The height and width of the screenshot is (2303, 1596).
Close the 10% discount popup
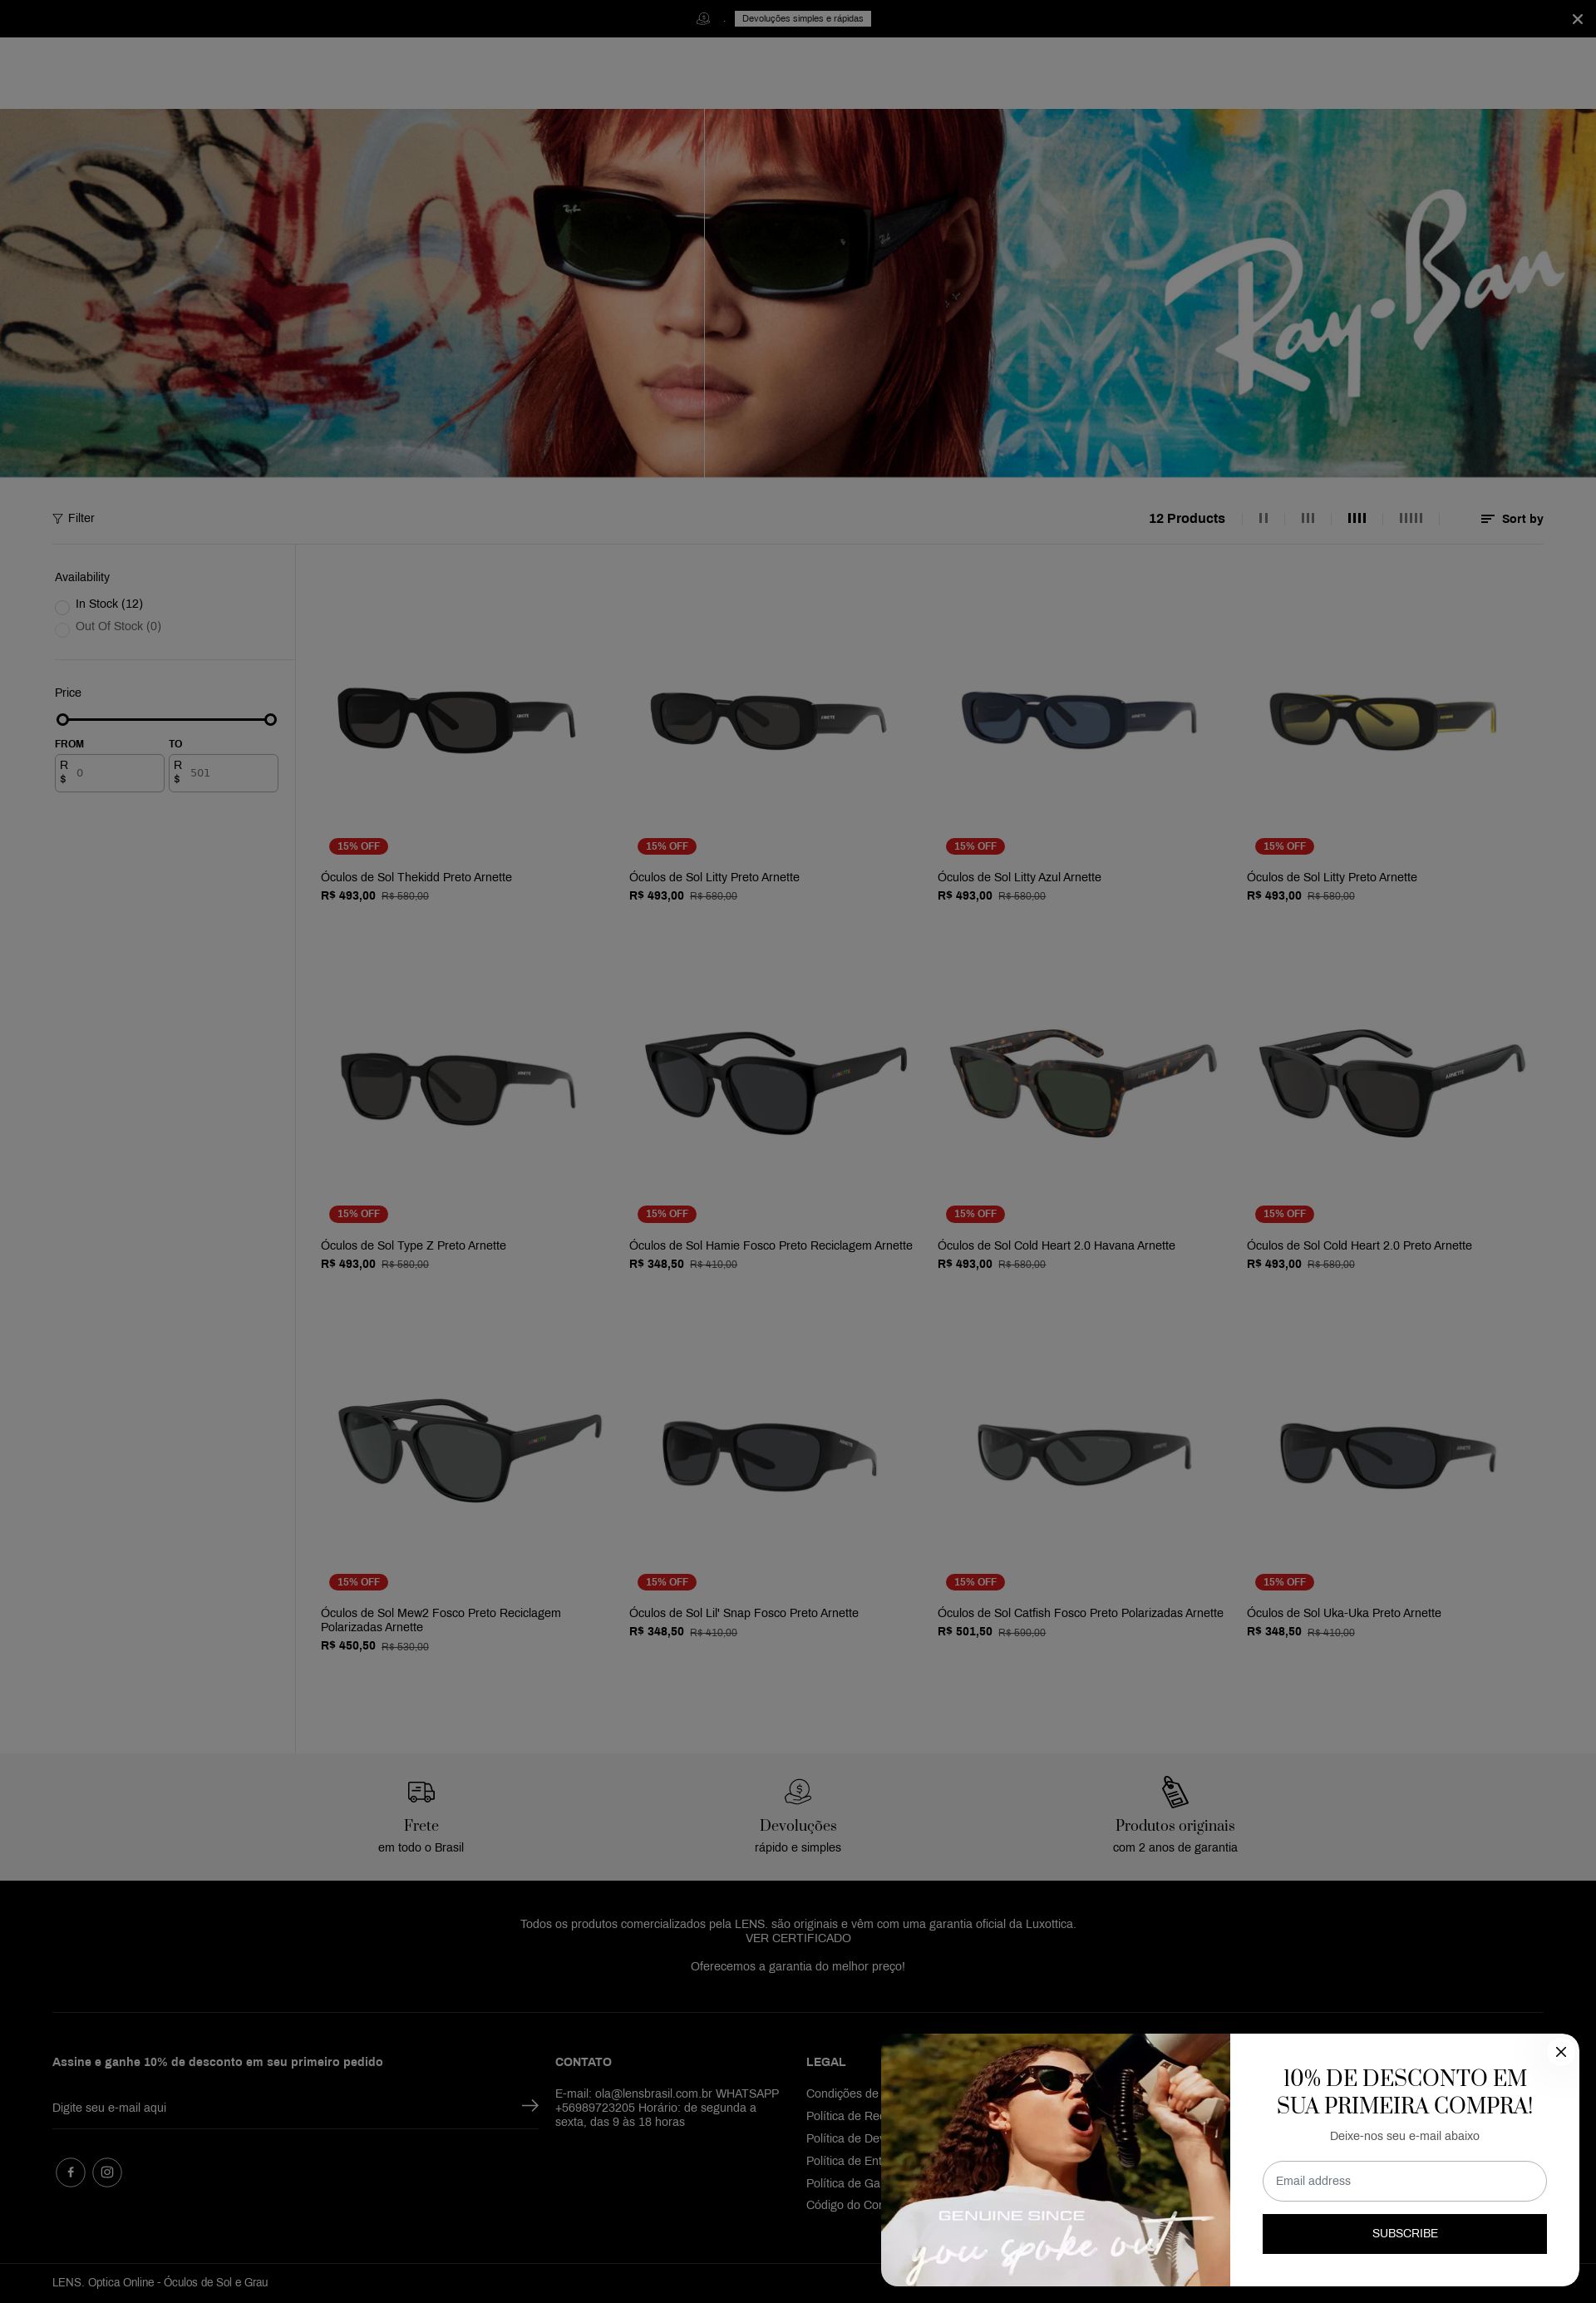point(1560,2052)
